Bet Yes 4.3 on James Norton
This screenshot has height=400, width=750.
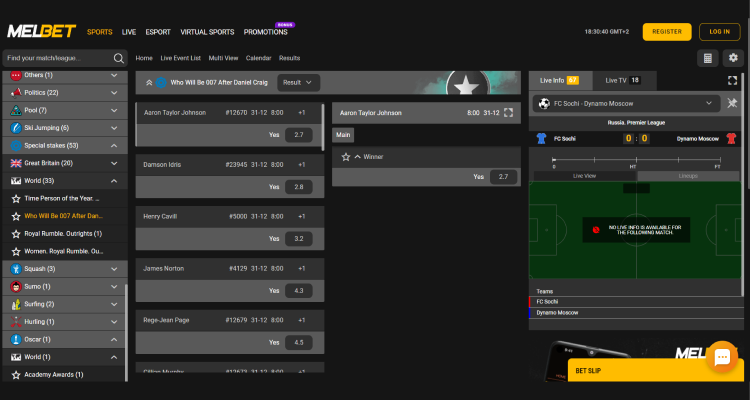[299, 291]
